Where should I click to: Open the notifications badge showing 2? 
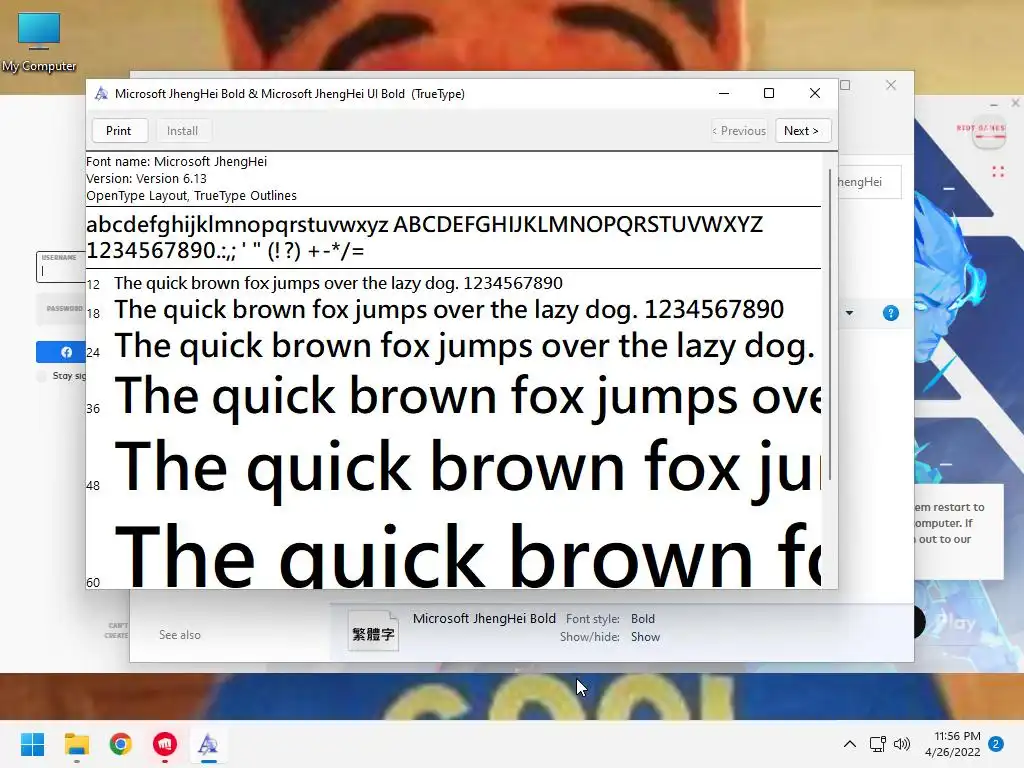point(996,743)
